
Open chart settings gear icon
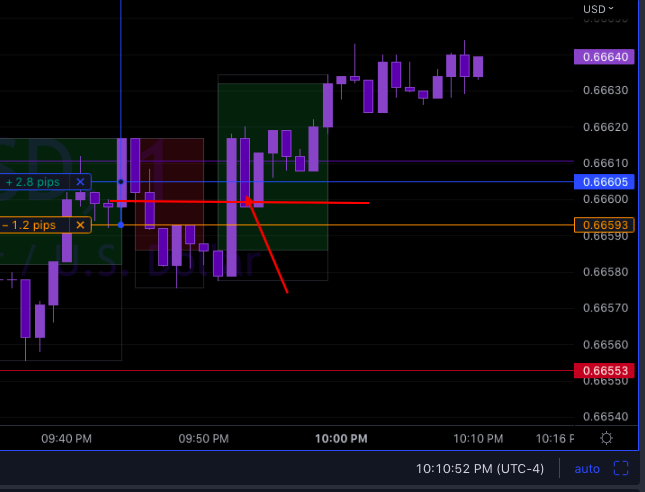click(x=606, y=438)
